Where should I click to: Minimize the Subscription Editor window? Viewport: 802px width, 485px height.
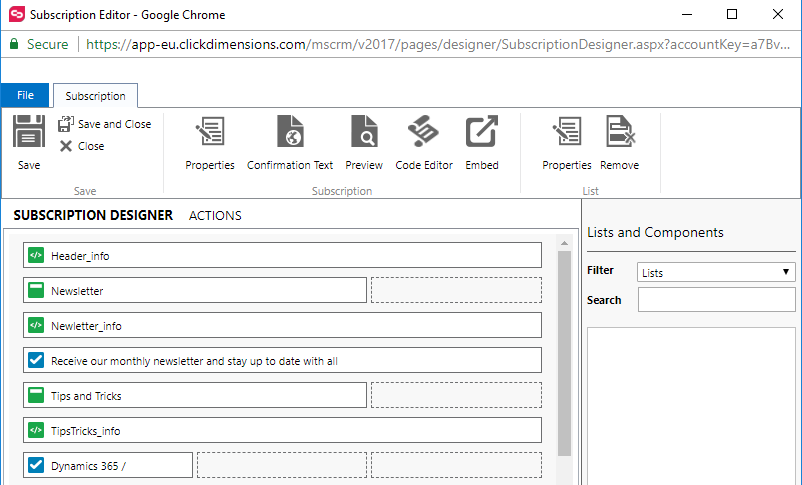[687, 14]
